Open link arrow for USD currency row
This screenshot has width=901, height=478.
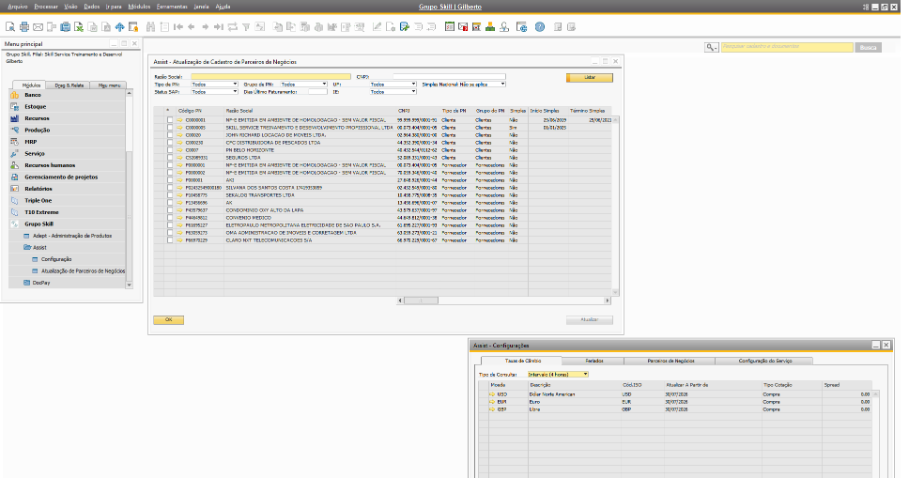492,395
